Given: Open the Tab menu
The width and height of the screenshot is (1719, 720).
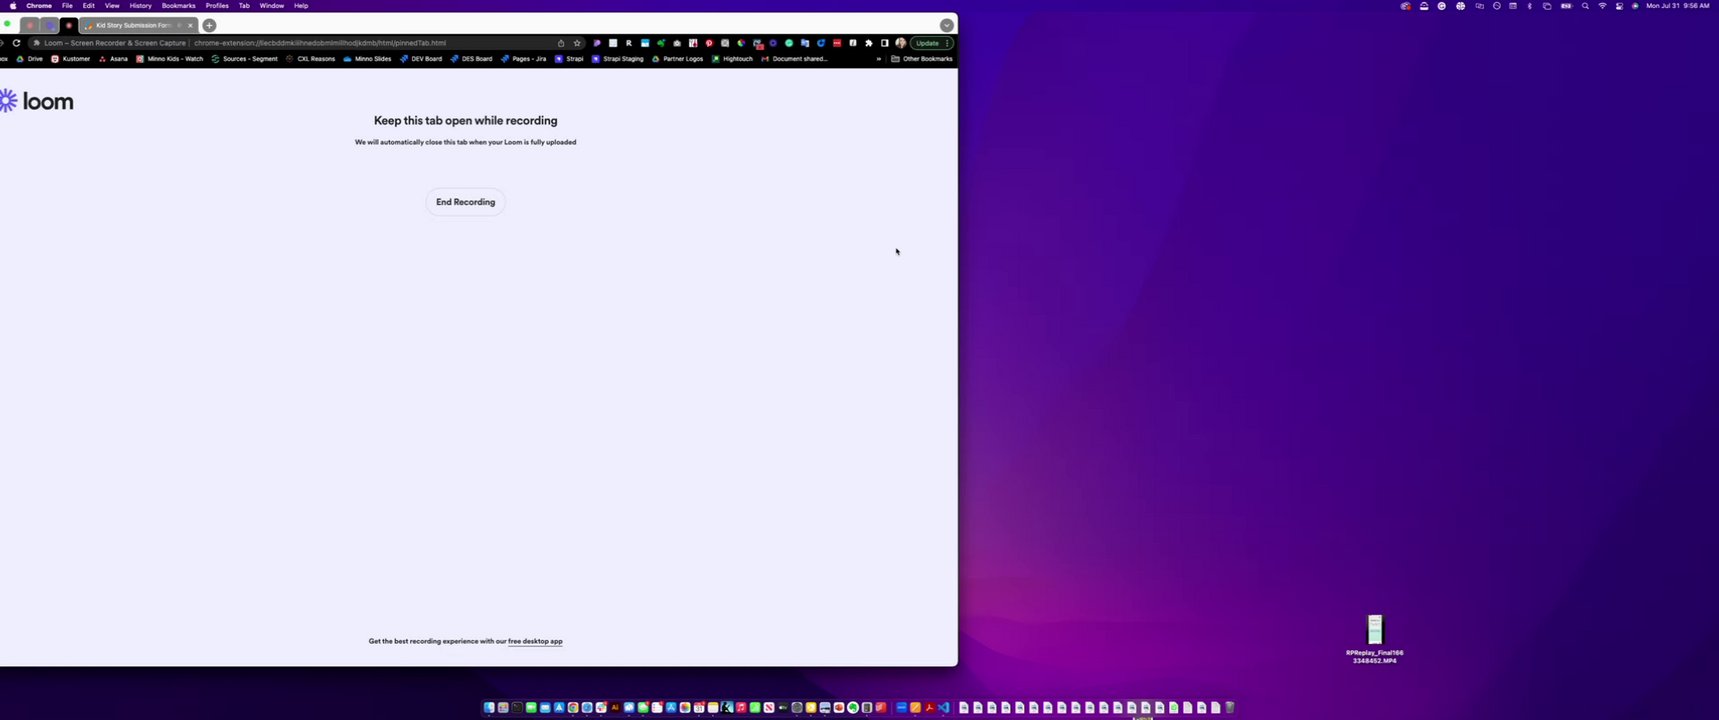Looking at the screenshot, I should point(244,6).
